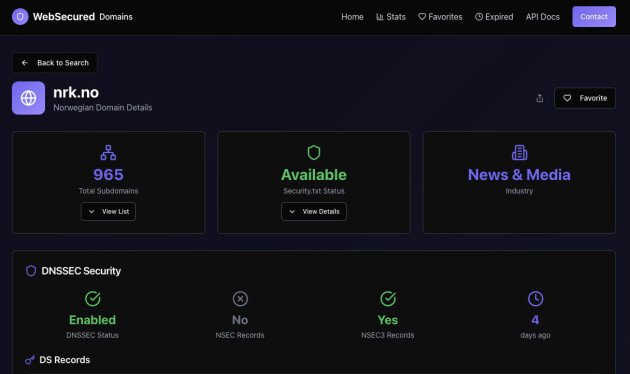
Task: Click the DS Records heading
Action: coord(65,360)
